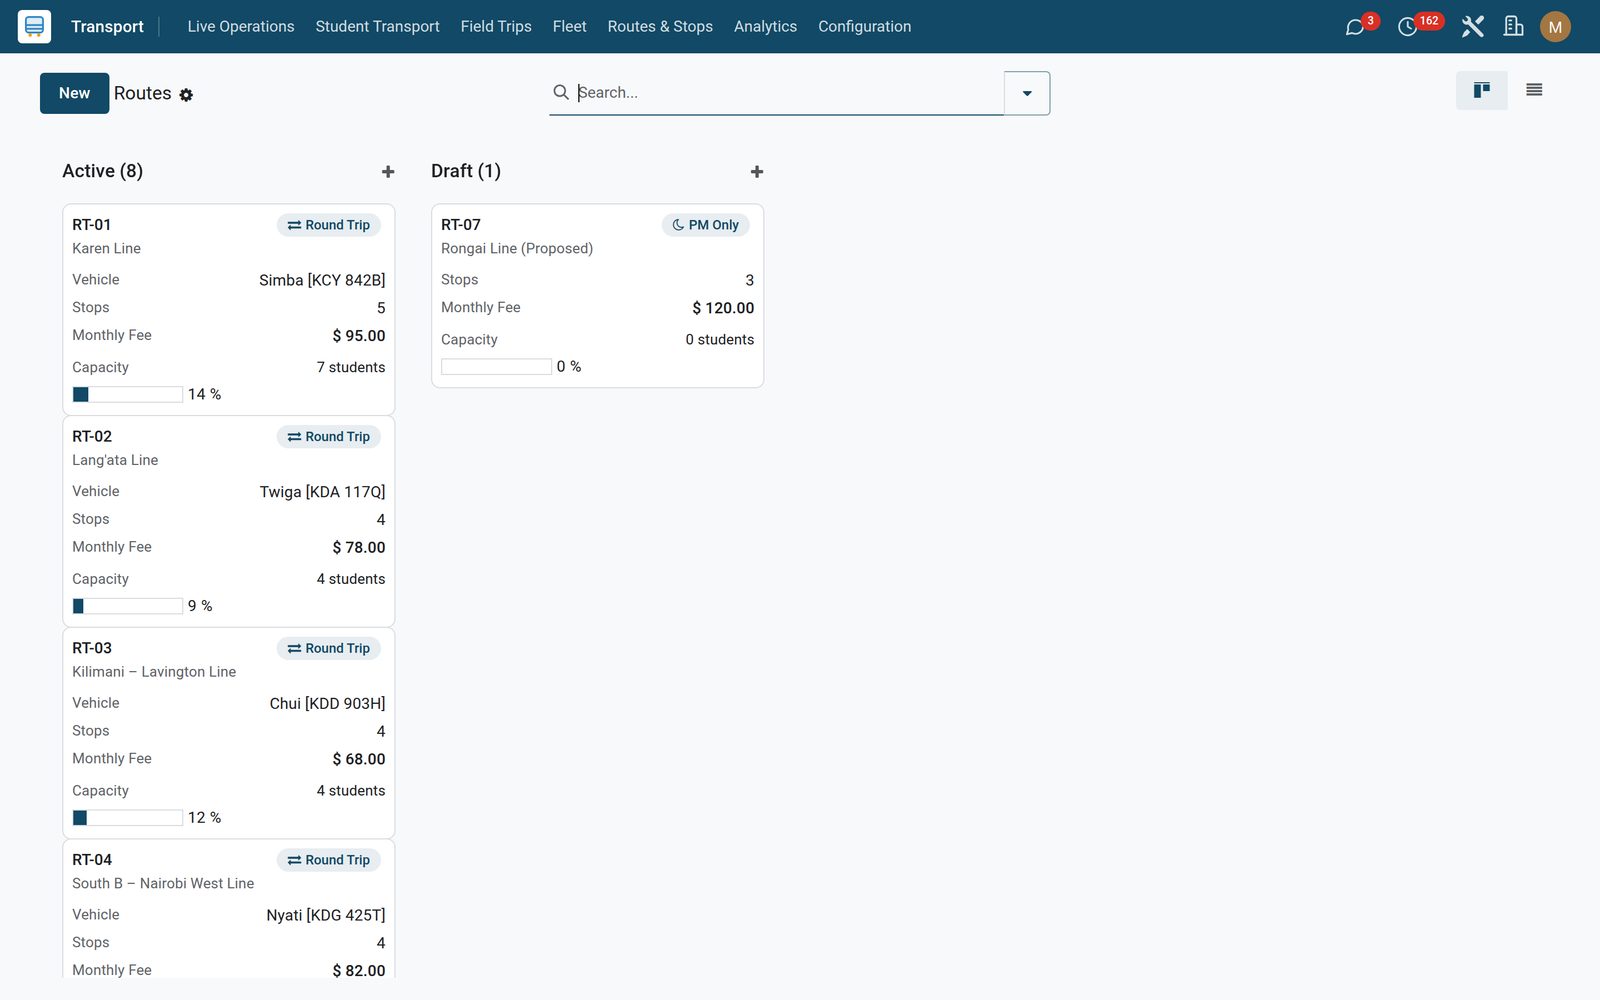Open the user avatar M menu
1600x1000 pixels.
[x=1555, y=27]
